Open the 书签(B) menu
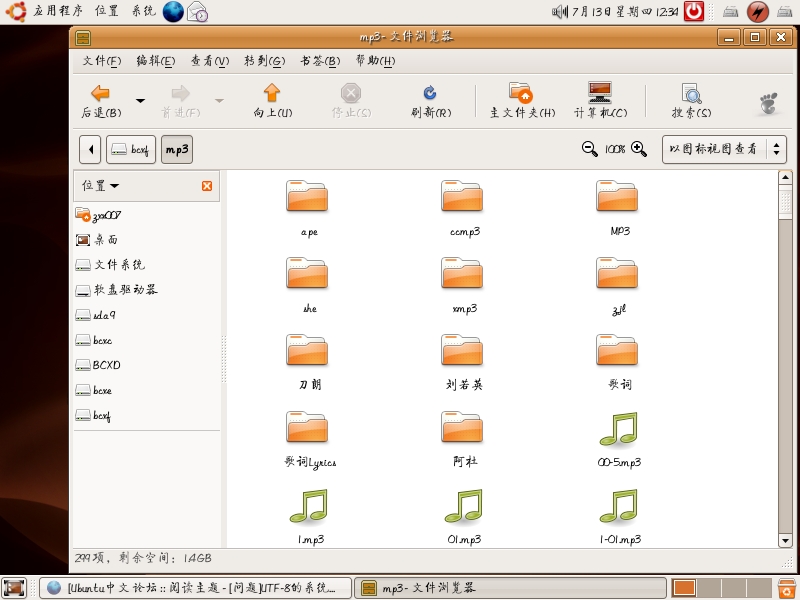The height and width of the screenshot is (600, 800). pos(320,61)
